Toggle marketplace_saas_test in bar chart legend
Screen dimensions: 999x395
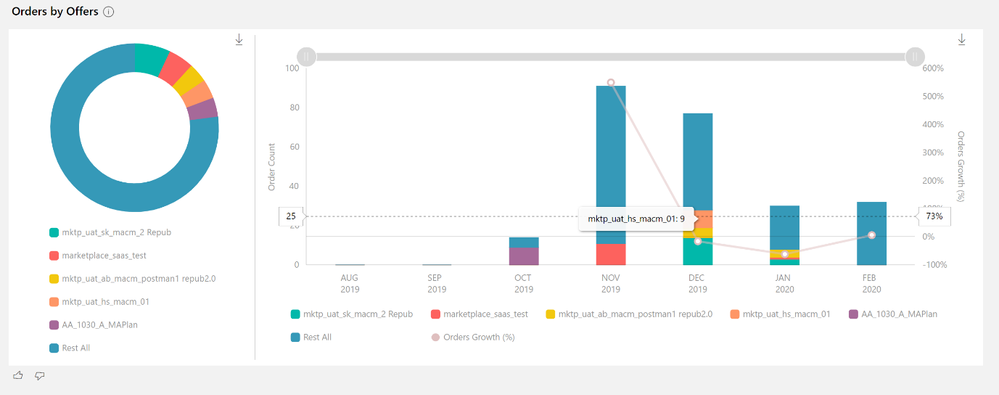coord(480,314)
